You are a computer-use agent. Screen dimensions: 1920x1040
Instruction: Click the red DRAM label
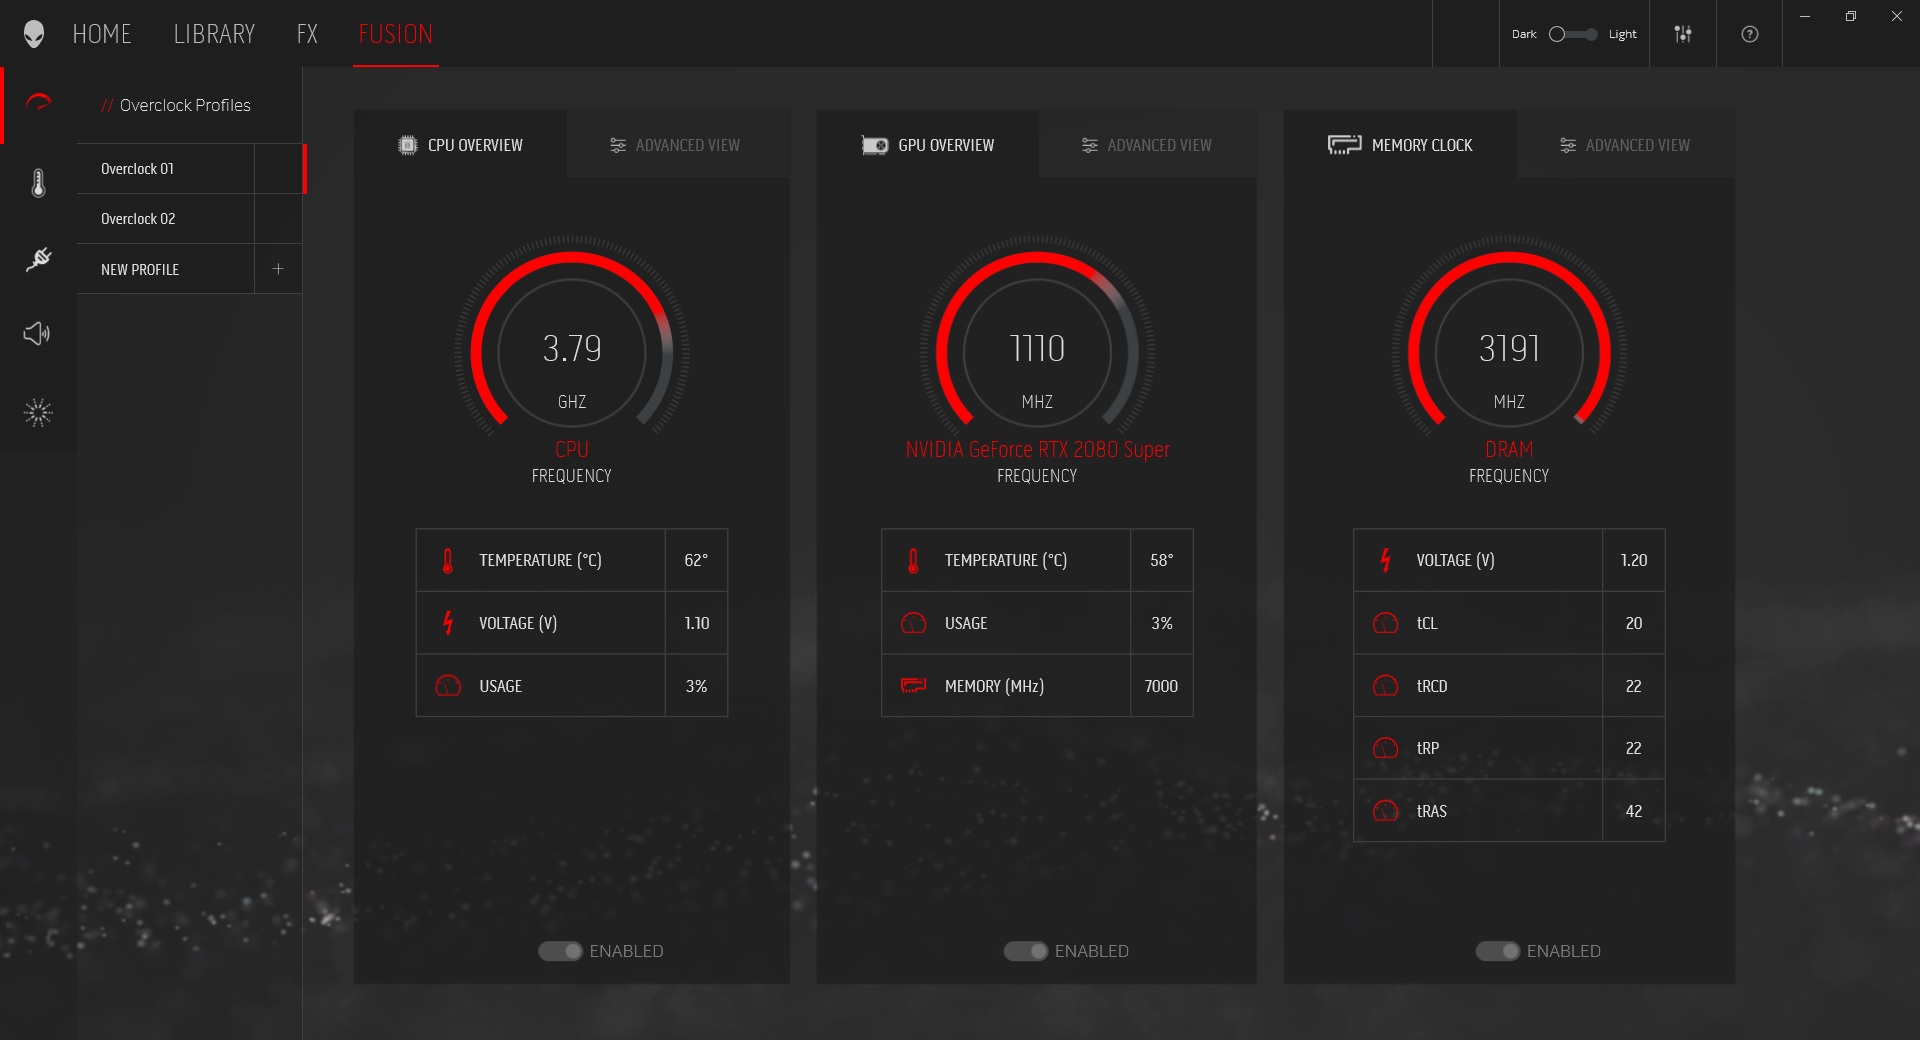pyautogui.click(x=1509, y=449)
